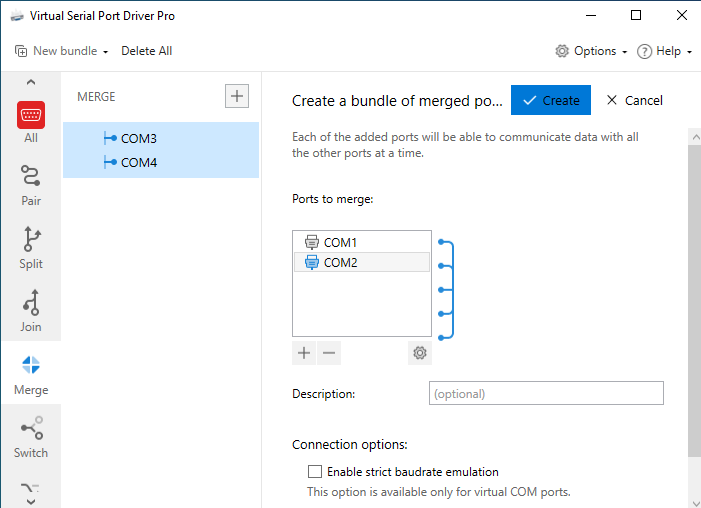Screen dimensions: 701x508
Task: Click Delete All in toolbar
Action: coord(147,51)
